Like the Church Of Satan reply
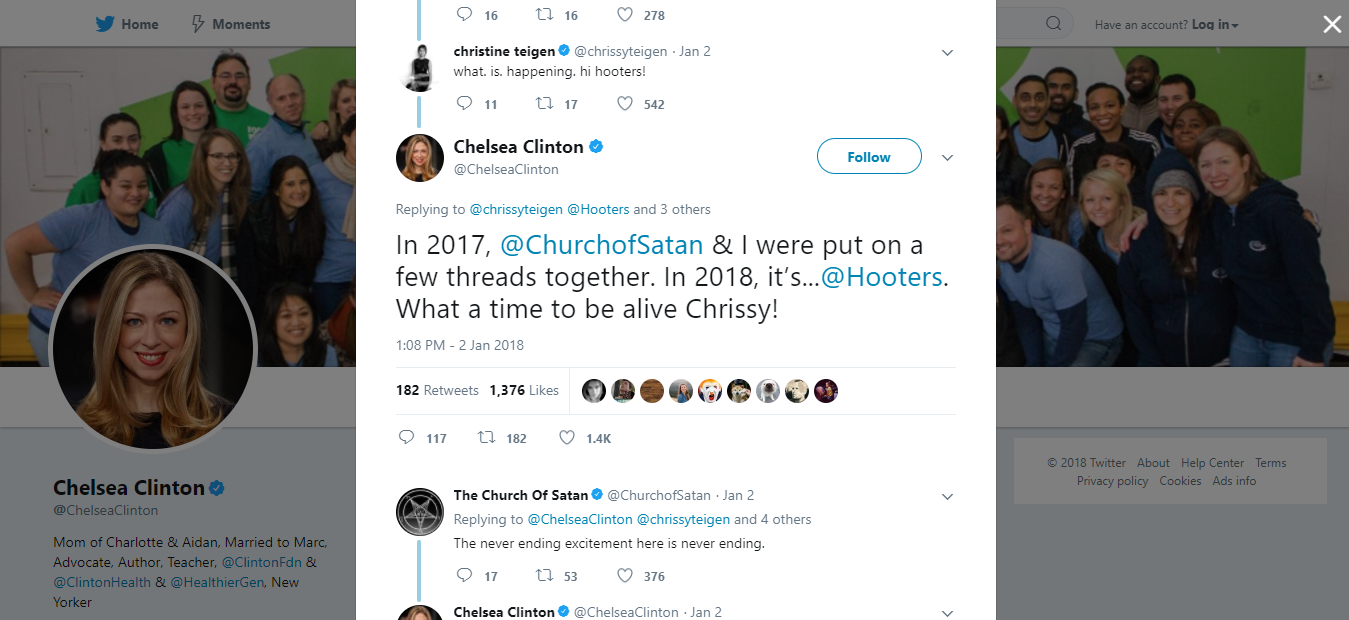This screenshot has width=1349, height=620. (x=623, y=575)
